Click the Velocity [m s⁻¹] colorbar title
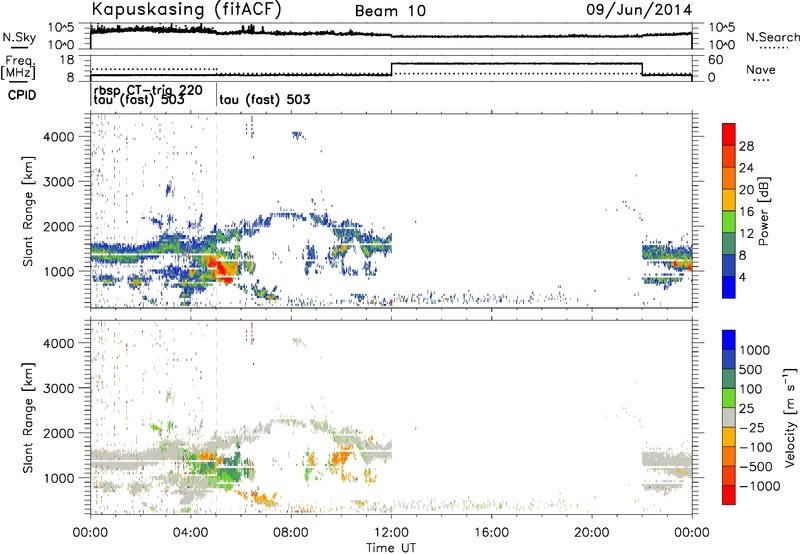The width and height of the screenshot is (800, 554). 790,417
